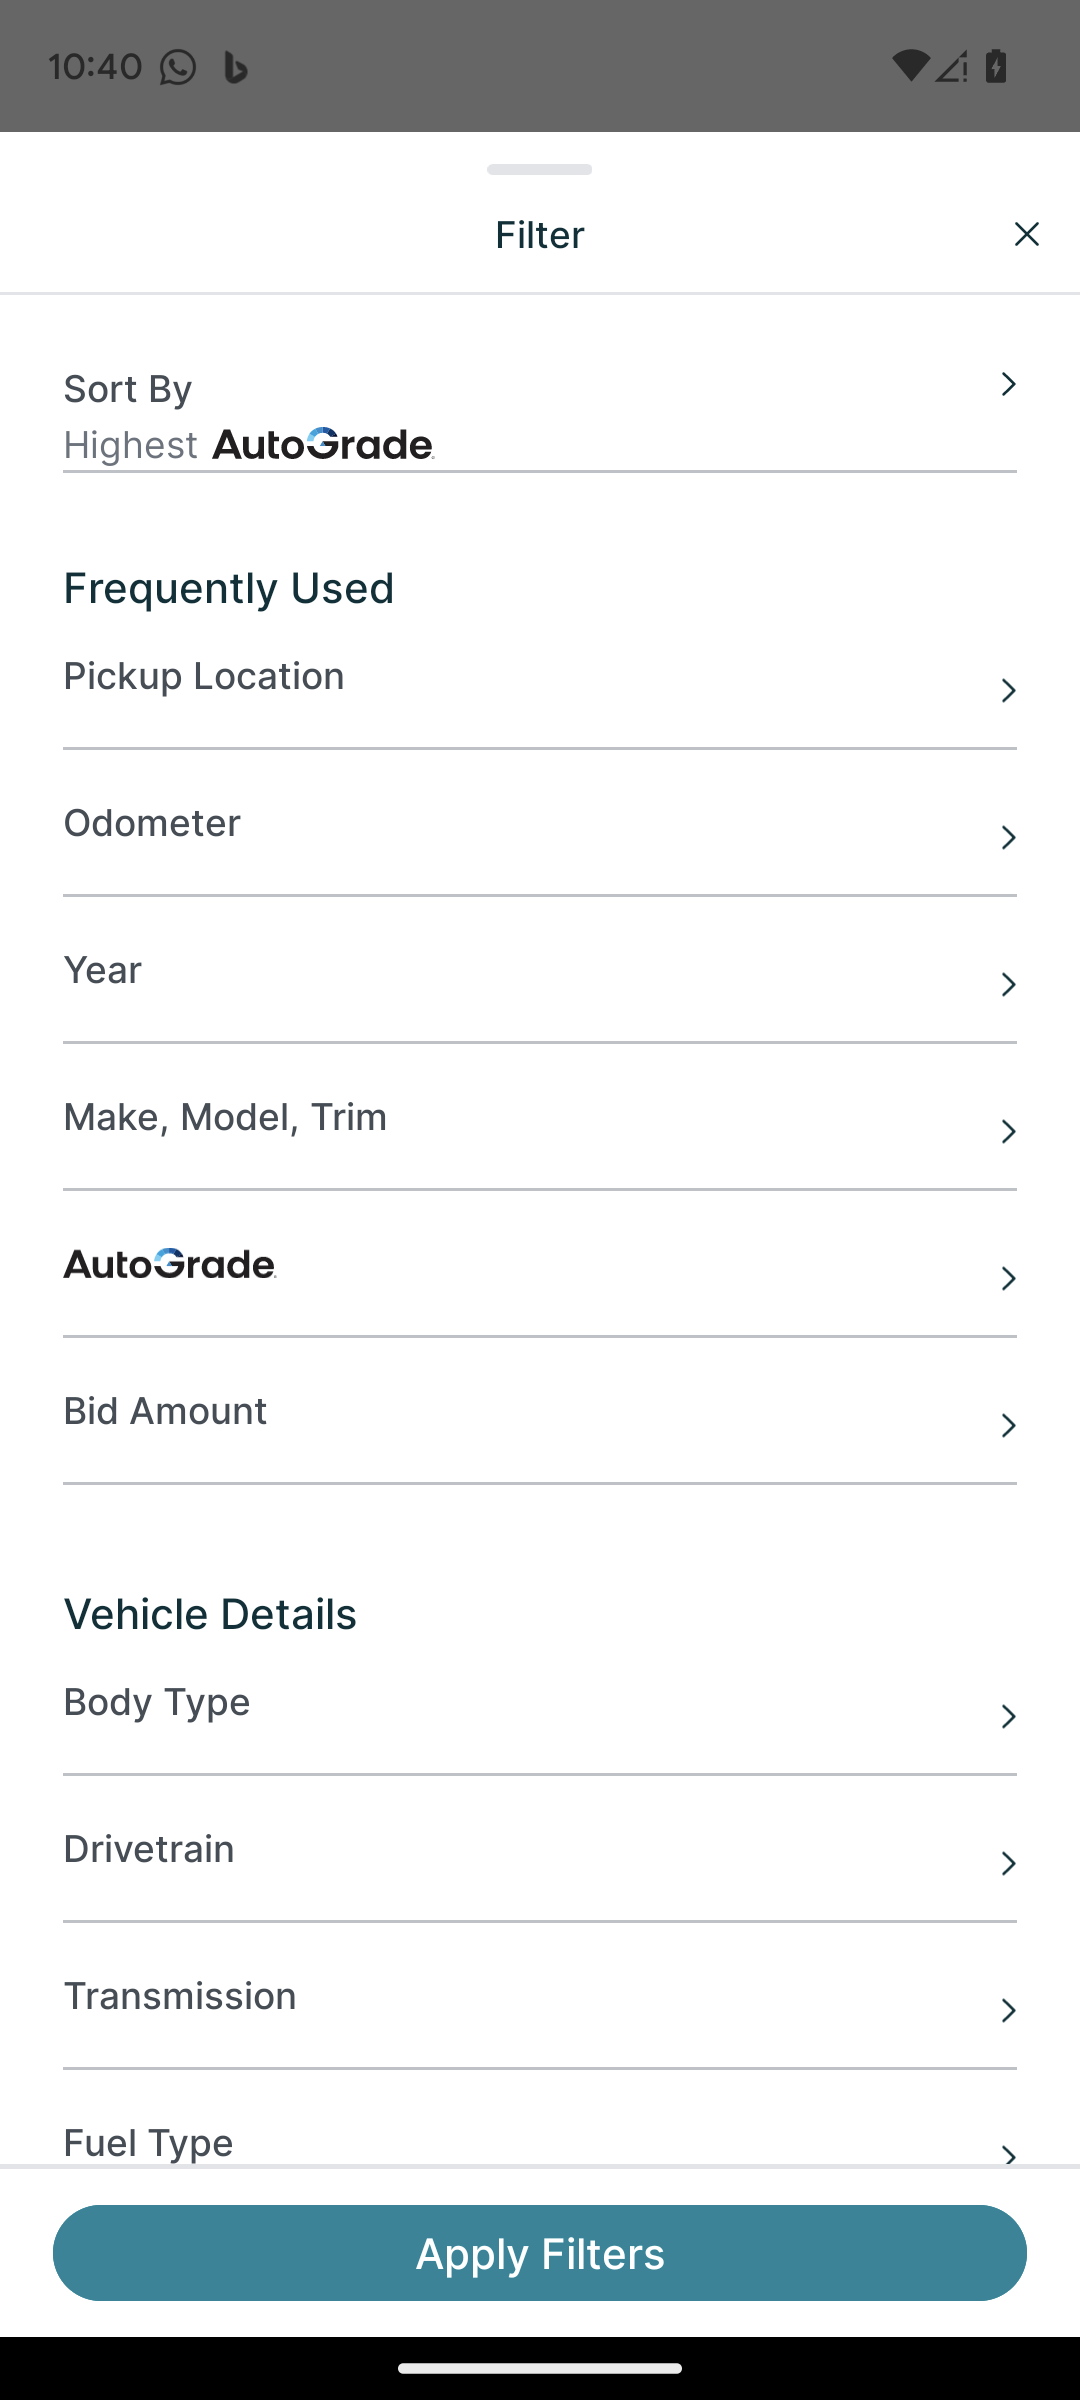Tap the sheet drag handle bar
Viewport: 1080px width, 2400px height.
pos(539,169)
